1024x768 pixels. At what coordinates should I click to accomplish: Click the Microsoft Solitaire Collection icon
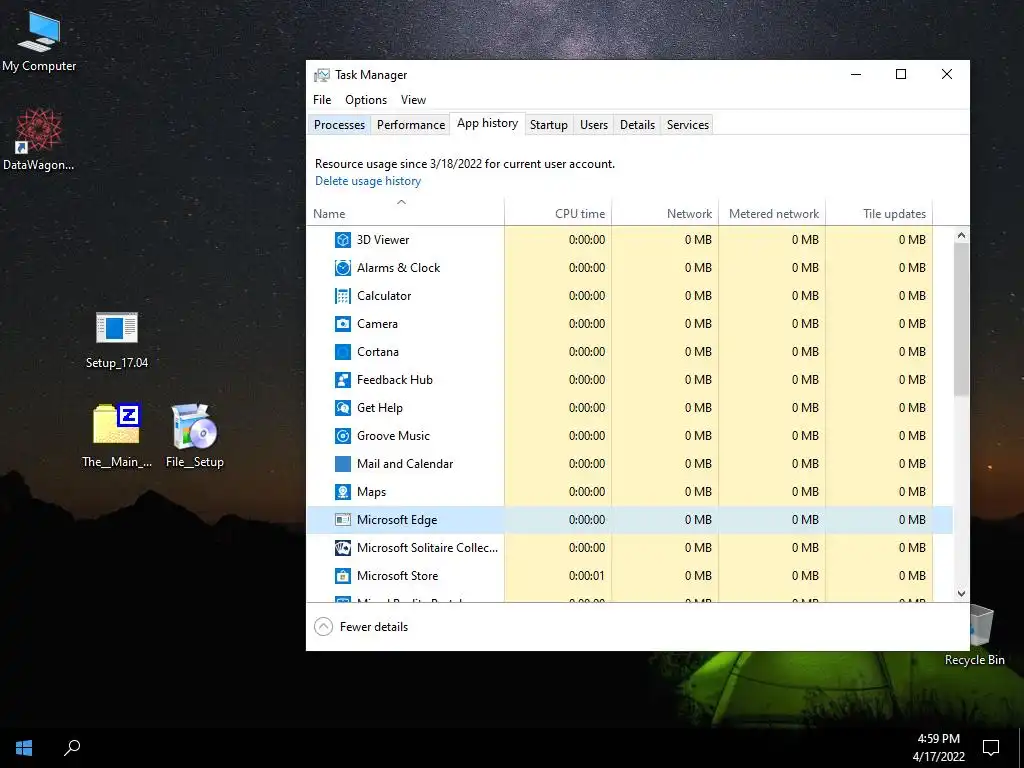coord(343,548)
